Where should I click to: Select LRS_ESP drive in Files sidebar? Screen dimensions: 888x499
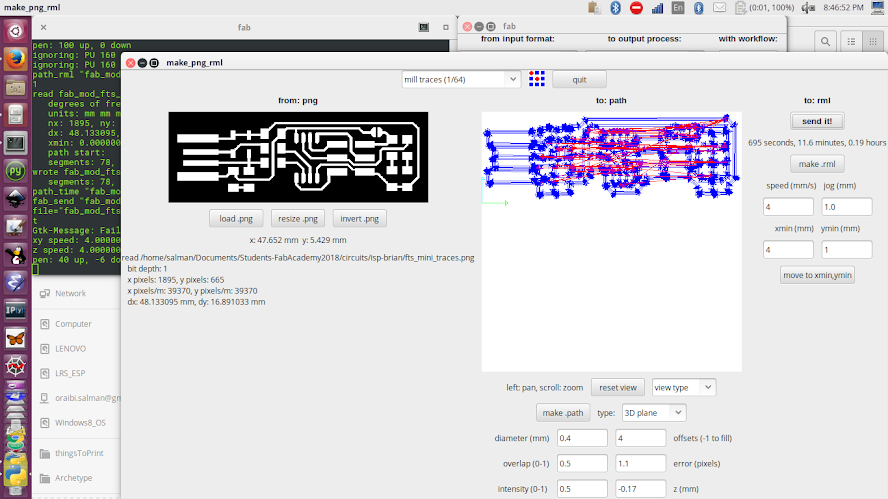tap(70, 373)
